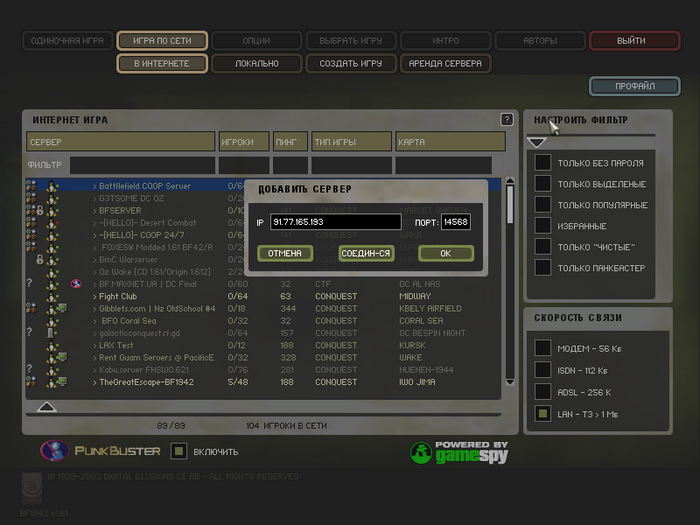Toggle the PunkBuster ВКЛЮЧИТЬ checkbox
The image size is (700, 525).
pyautogui.click(x=179, y=451)
